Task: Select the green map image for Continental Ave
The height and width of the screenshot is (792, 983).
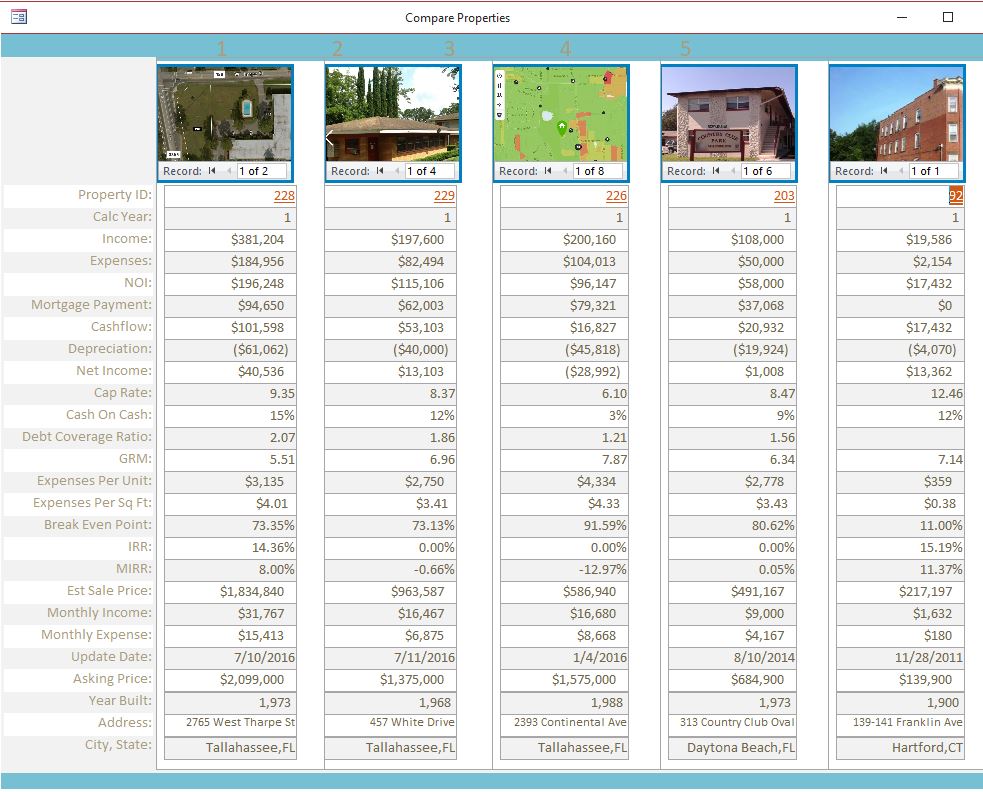Action: 561,114
